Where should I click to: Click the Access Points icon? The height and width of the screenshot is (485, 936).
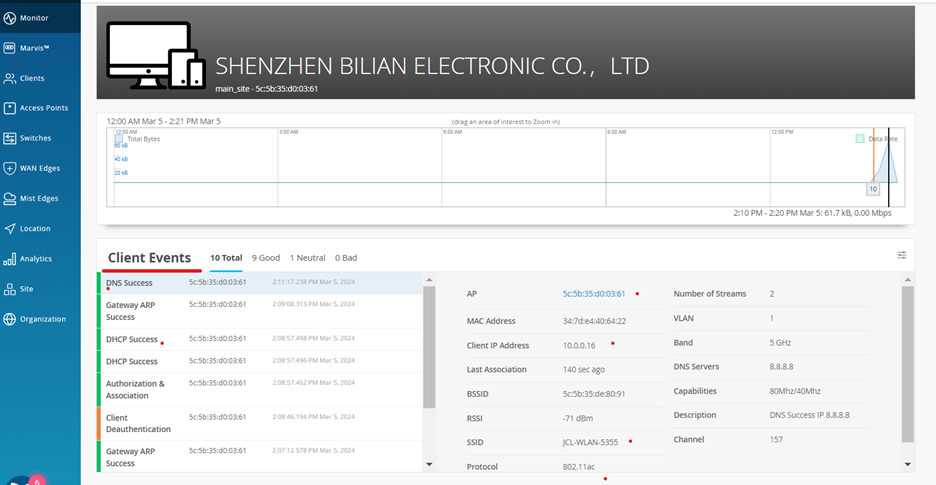click(x=10, y=108)
